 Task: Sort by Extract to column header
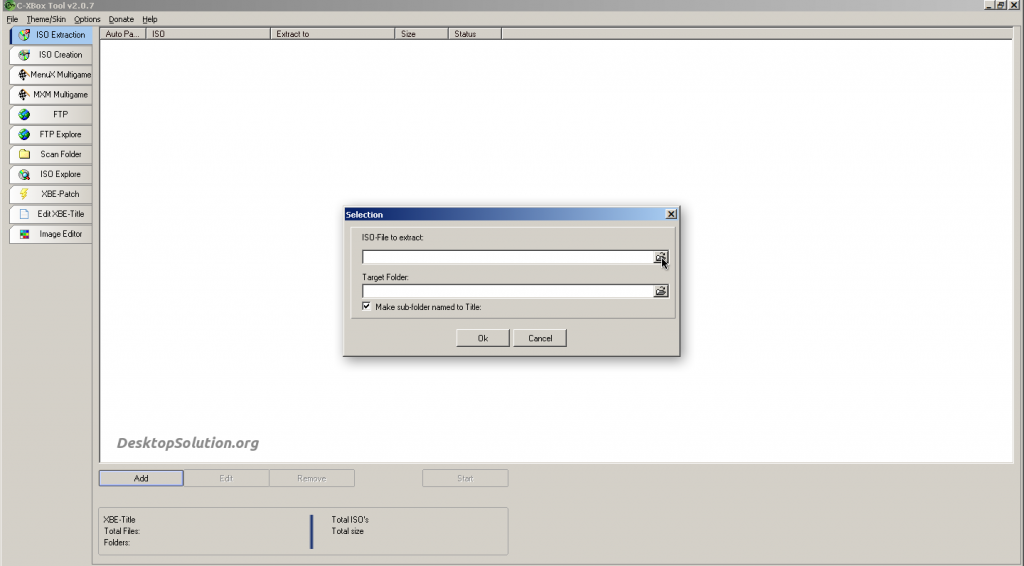click(332, 34)
